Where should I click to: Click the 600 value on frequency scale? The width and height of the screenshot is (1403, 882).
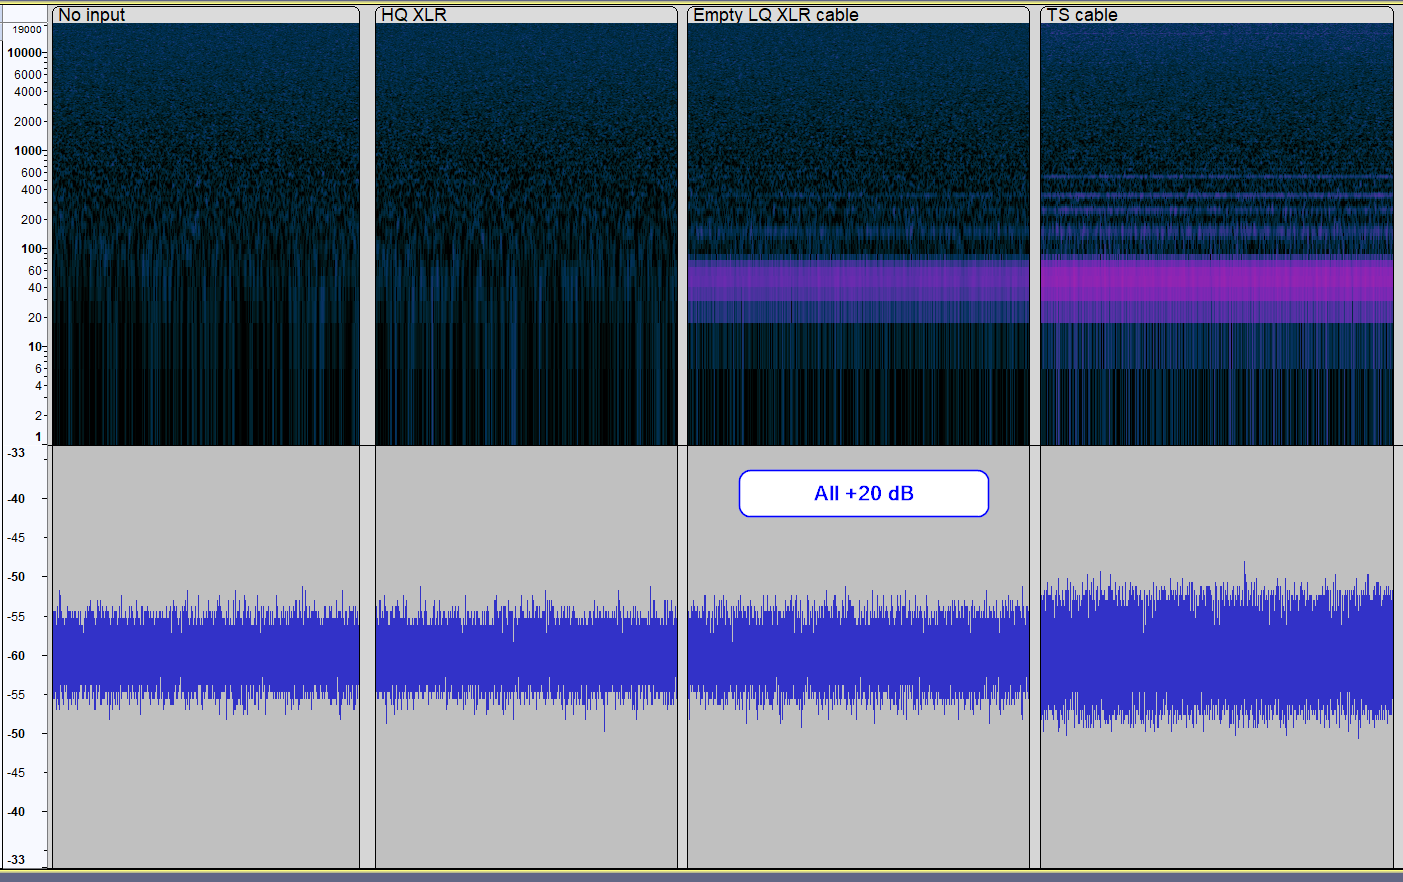(32, 173)
